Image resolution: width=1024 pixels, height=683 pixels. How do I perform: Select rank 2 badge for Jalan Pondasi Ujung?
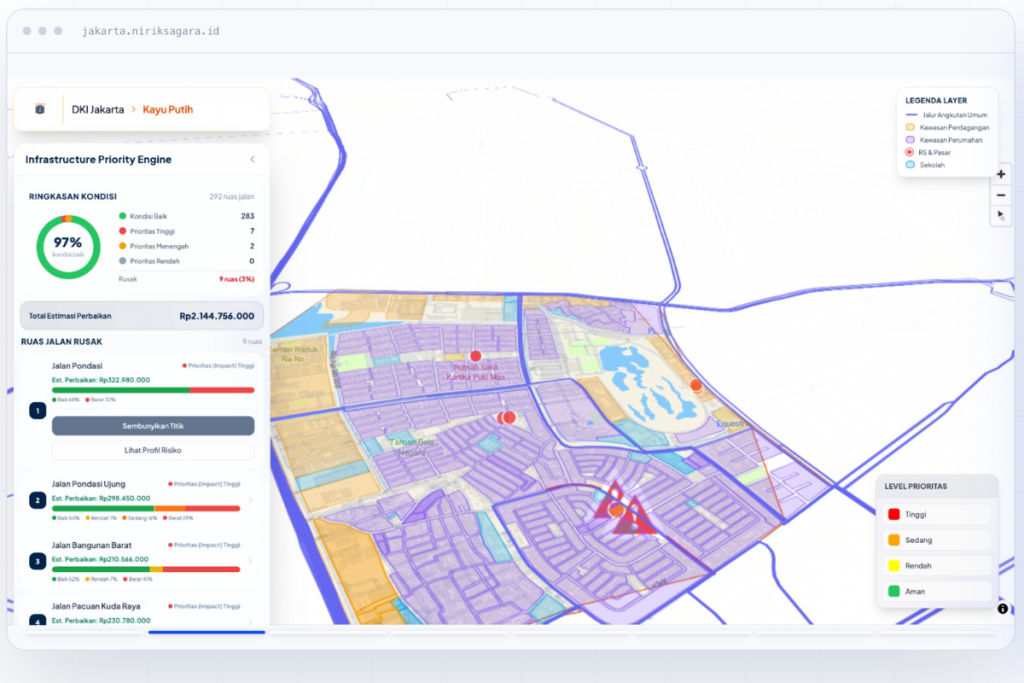[37, 500]
